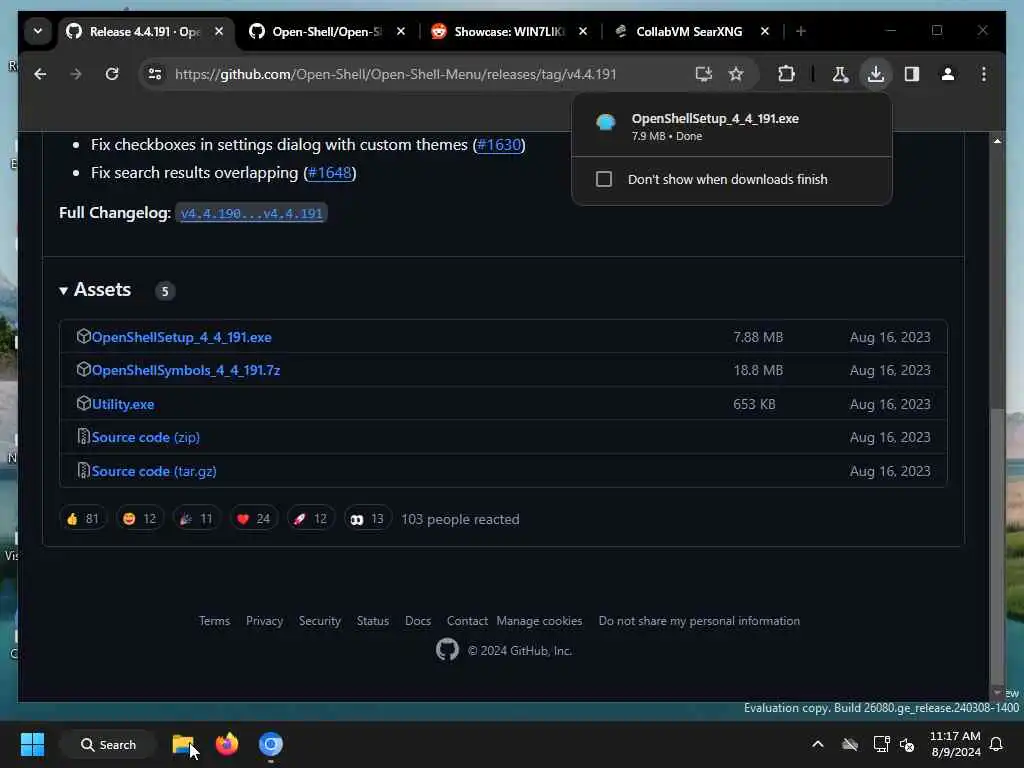Close the Release 4.4.191 tab
1024x768 pixels.
tap(219, 31)
